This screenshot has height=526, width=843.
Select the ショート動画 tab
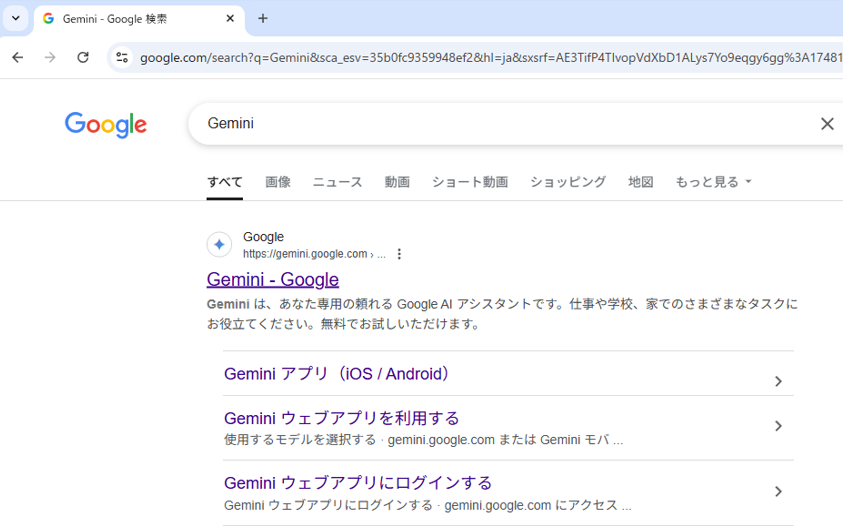(470, 182)
